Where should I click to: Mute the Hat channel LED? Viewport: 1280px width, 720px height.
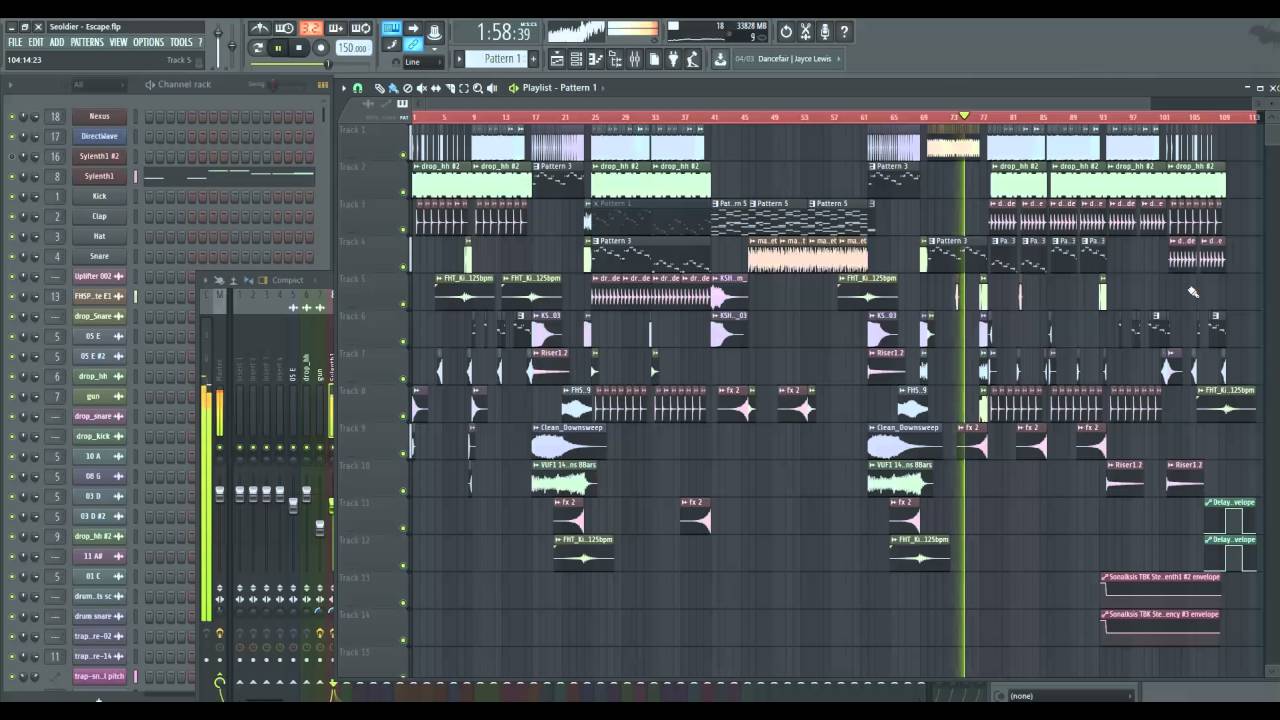pyautogui.click(x=12, y=236)
